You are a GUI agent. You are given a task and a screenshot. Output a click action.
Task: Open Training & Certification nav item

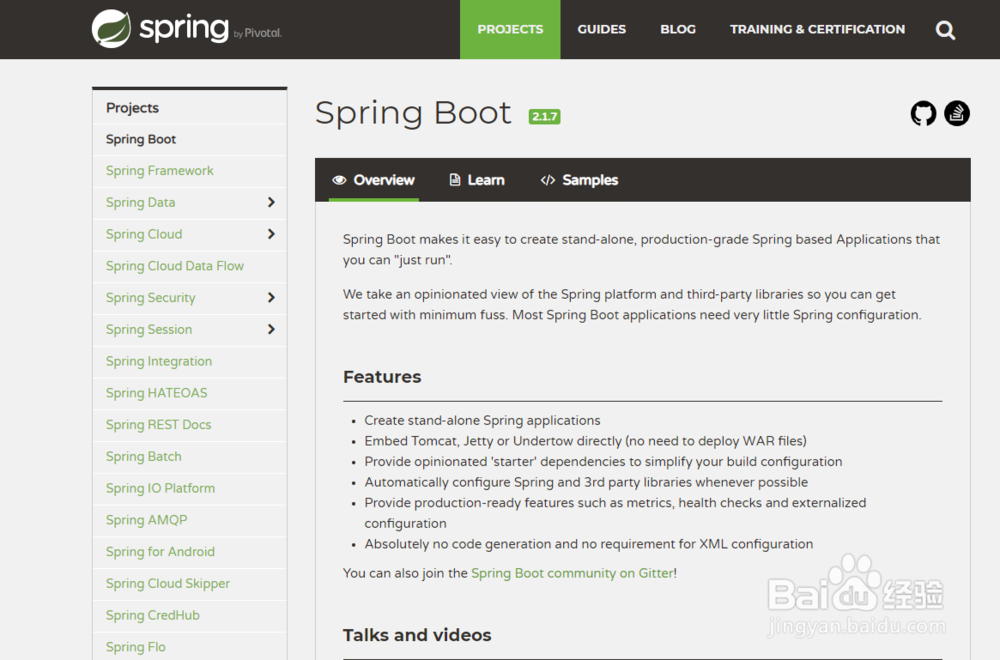(x=817, y=29)
